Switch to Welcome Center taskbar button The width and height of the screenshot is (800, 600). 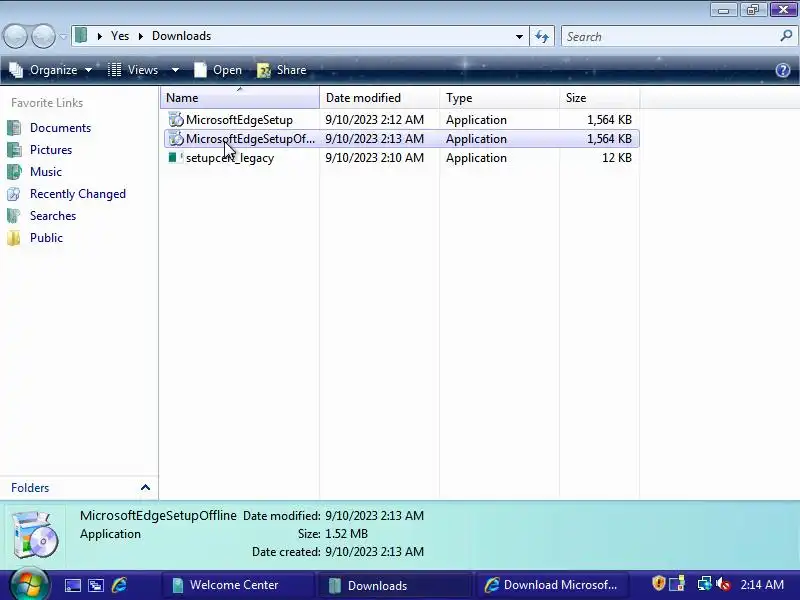[x=239, y=585]
